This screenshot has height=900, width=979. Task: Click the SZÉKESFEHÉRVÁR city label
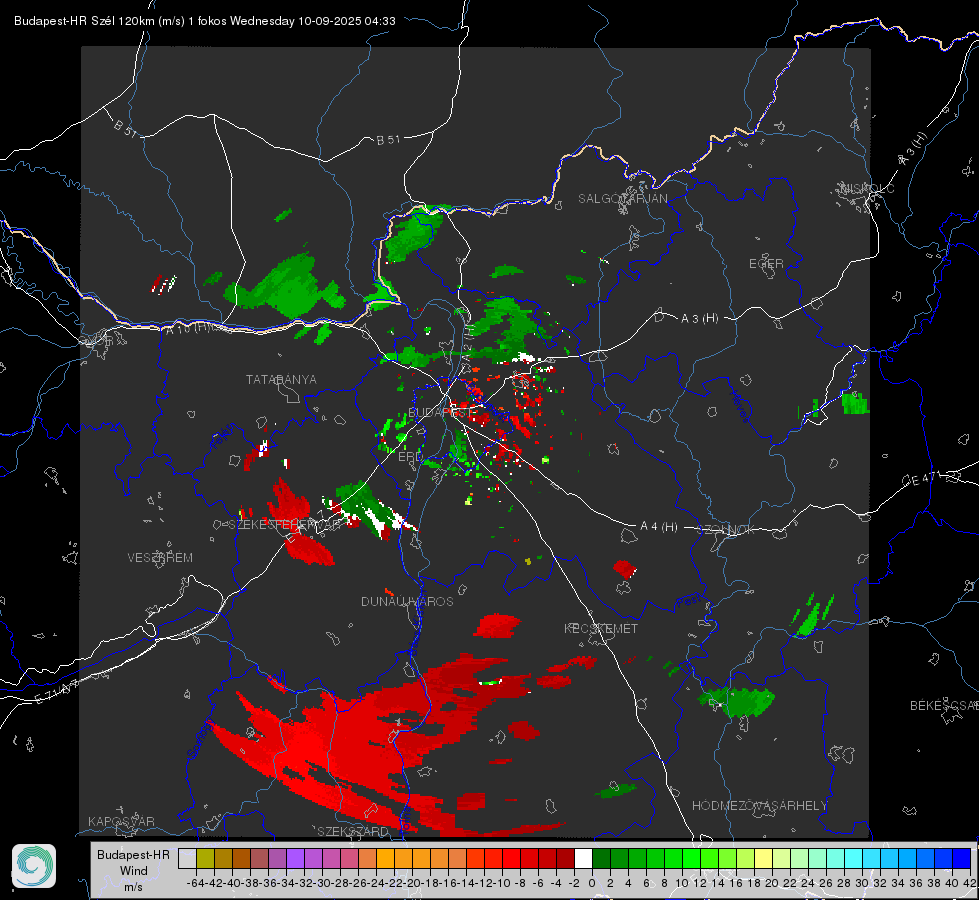285,525
